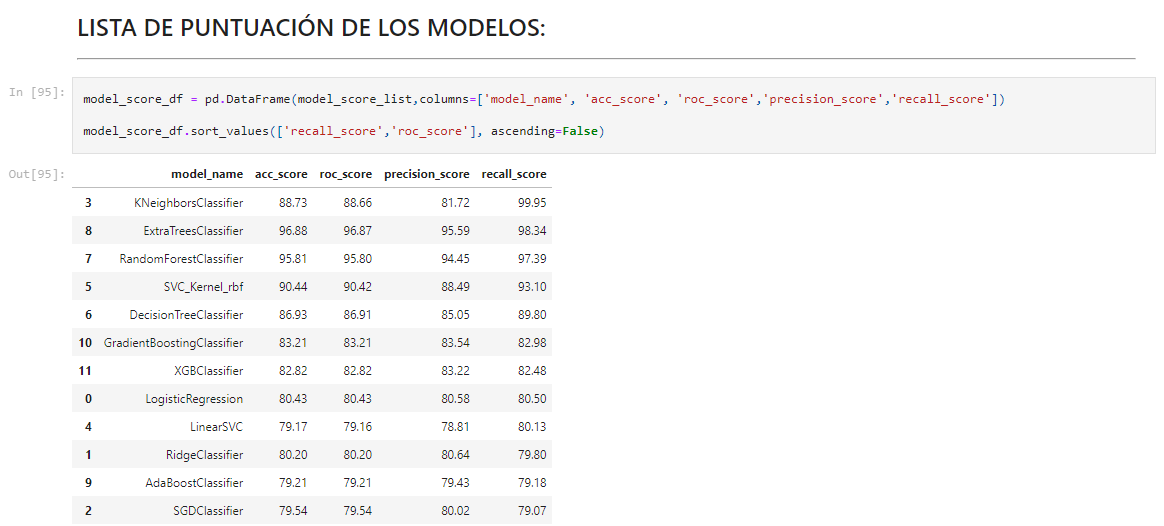Click roc_score value 79.16 for LinearSVC

[358, 427]
